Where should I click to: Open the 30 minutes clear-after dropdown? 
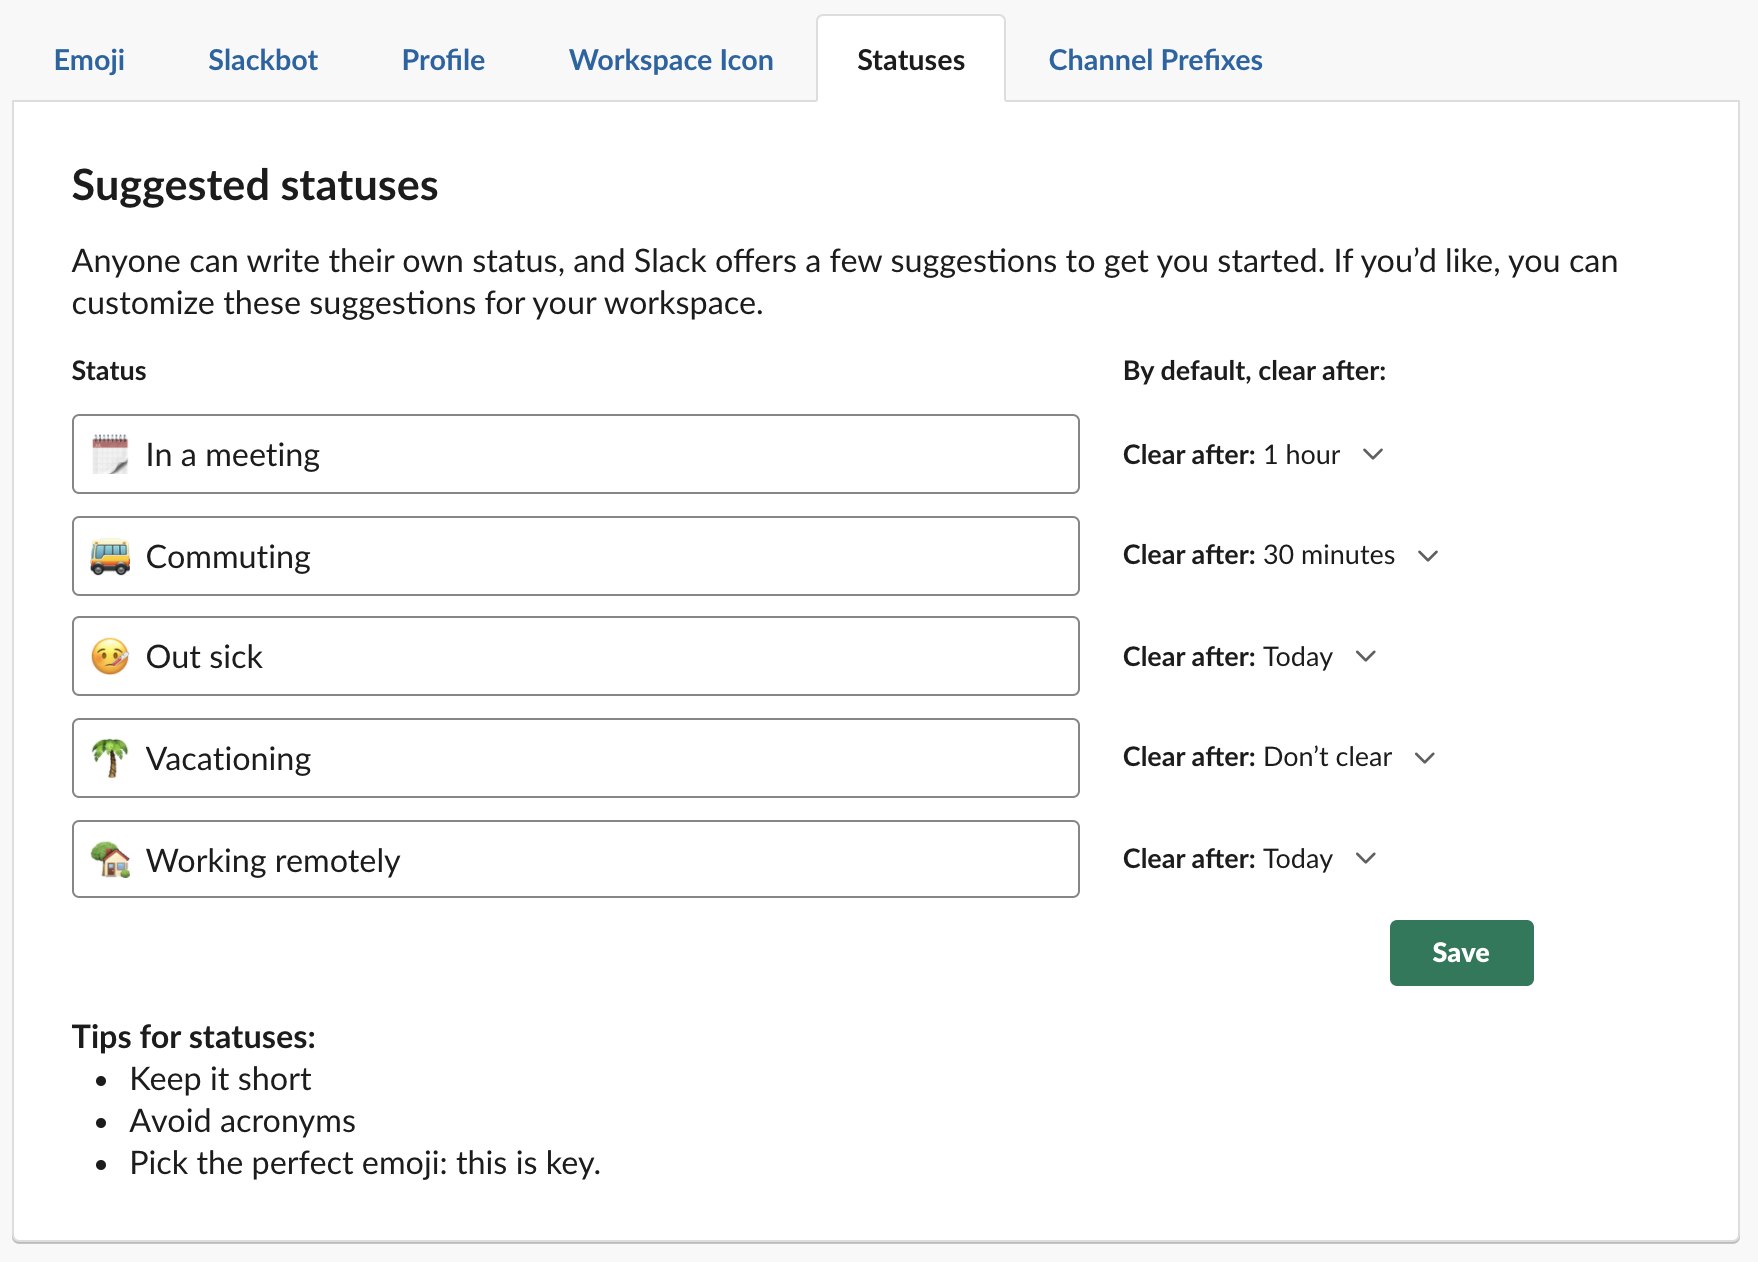[1280, 555]
